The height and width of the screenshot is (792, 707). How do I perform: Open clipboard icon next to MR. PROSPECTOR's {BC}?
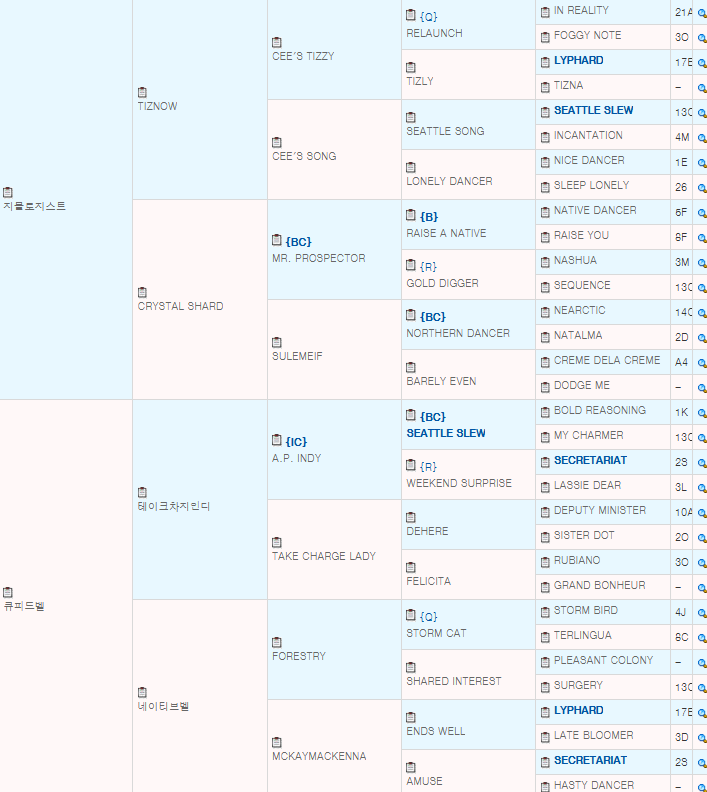tap(277, 239)
